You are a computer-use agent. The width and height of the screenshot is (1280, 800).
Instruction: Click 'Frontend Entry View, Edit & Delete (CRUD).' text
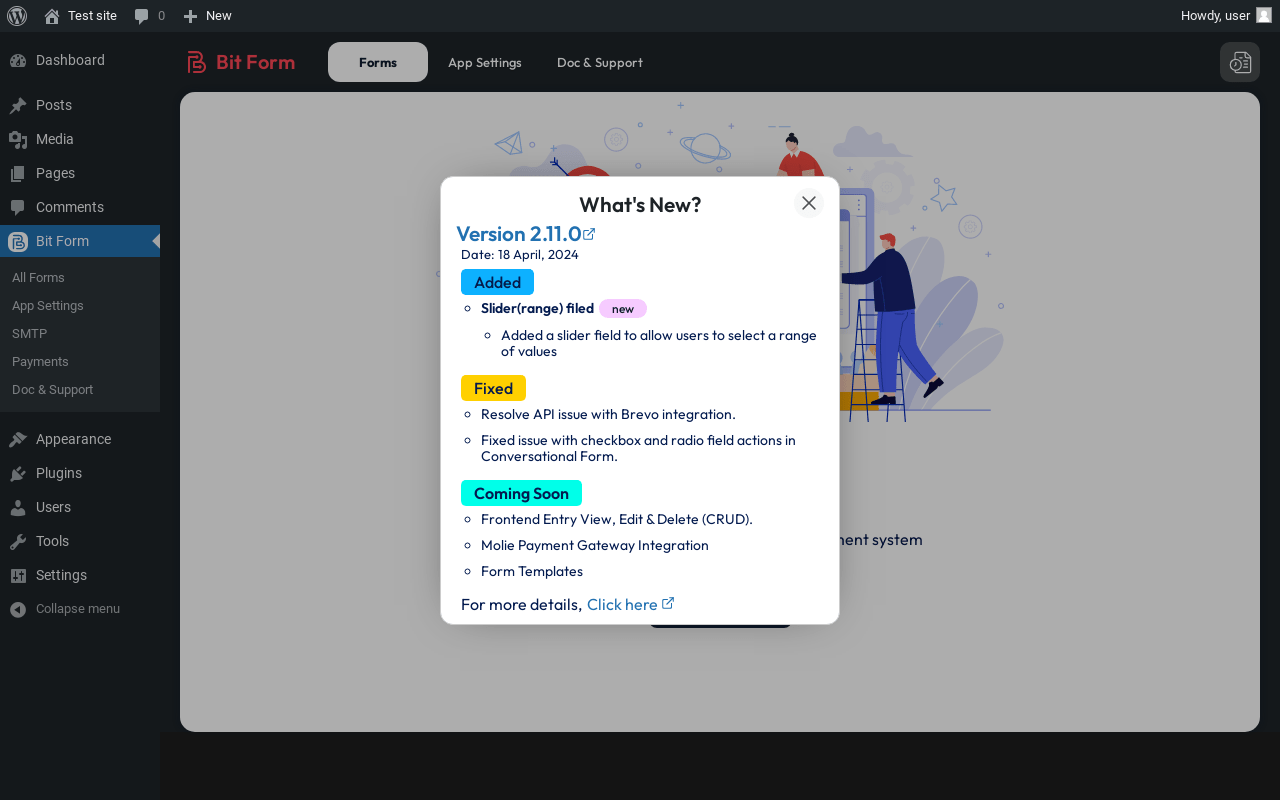click(x=617, y=519)
